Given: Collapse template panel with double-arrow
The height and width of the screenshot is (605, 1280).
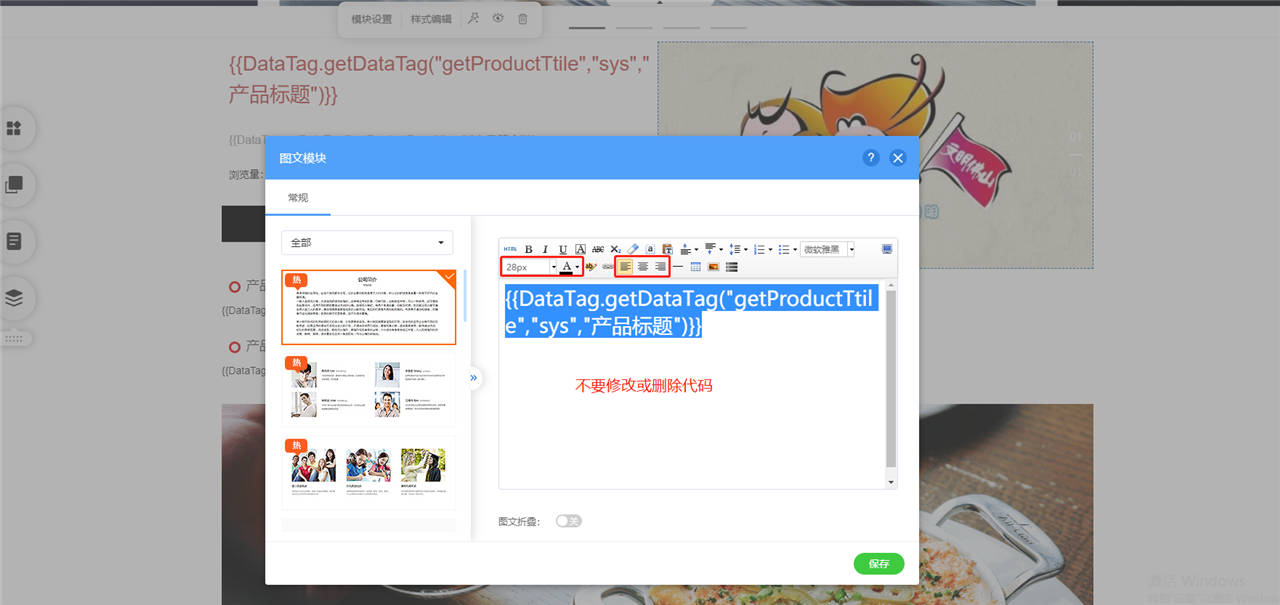Looking at the screenshot, I should [x=473, y=378].
